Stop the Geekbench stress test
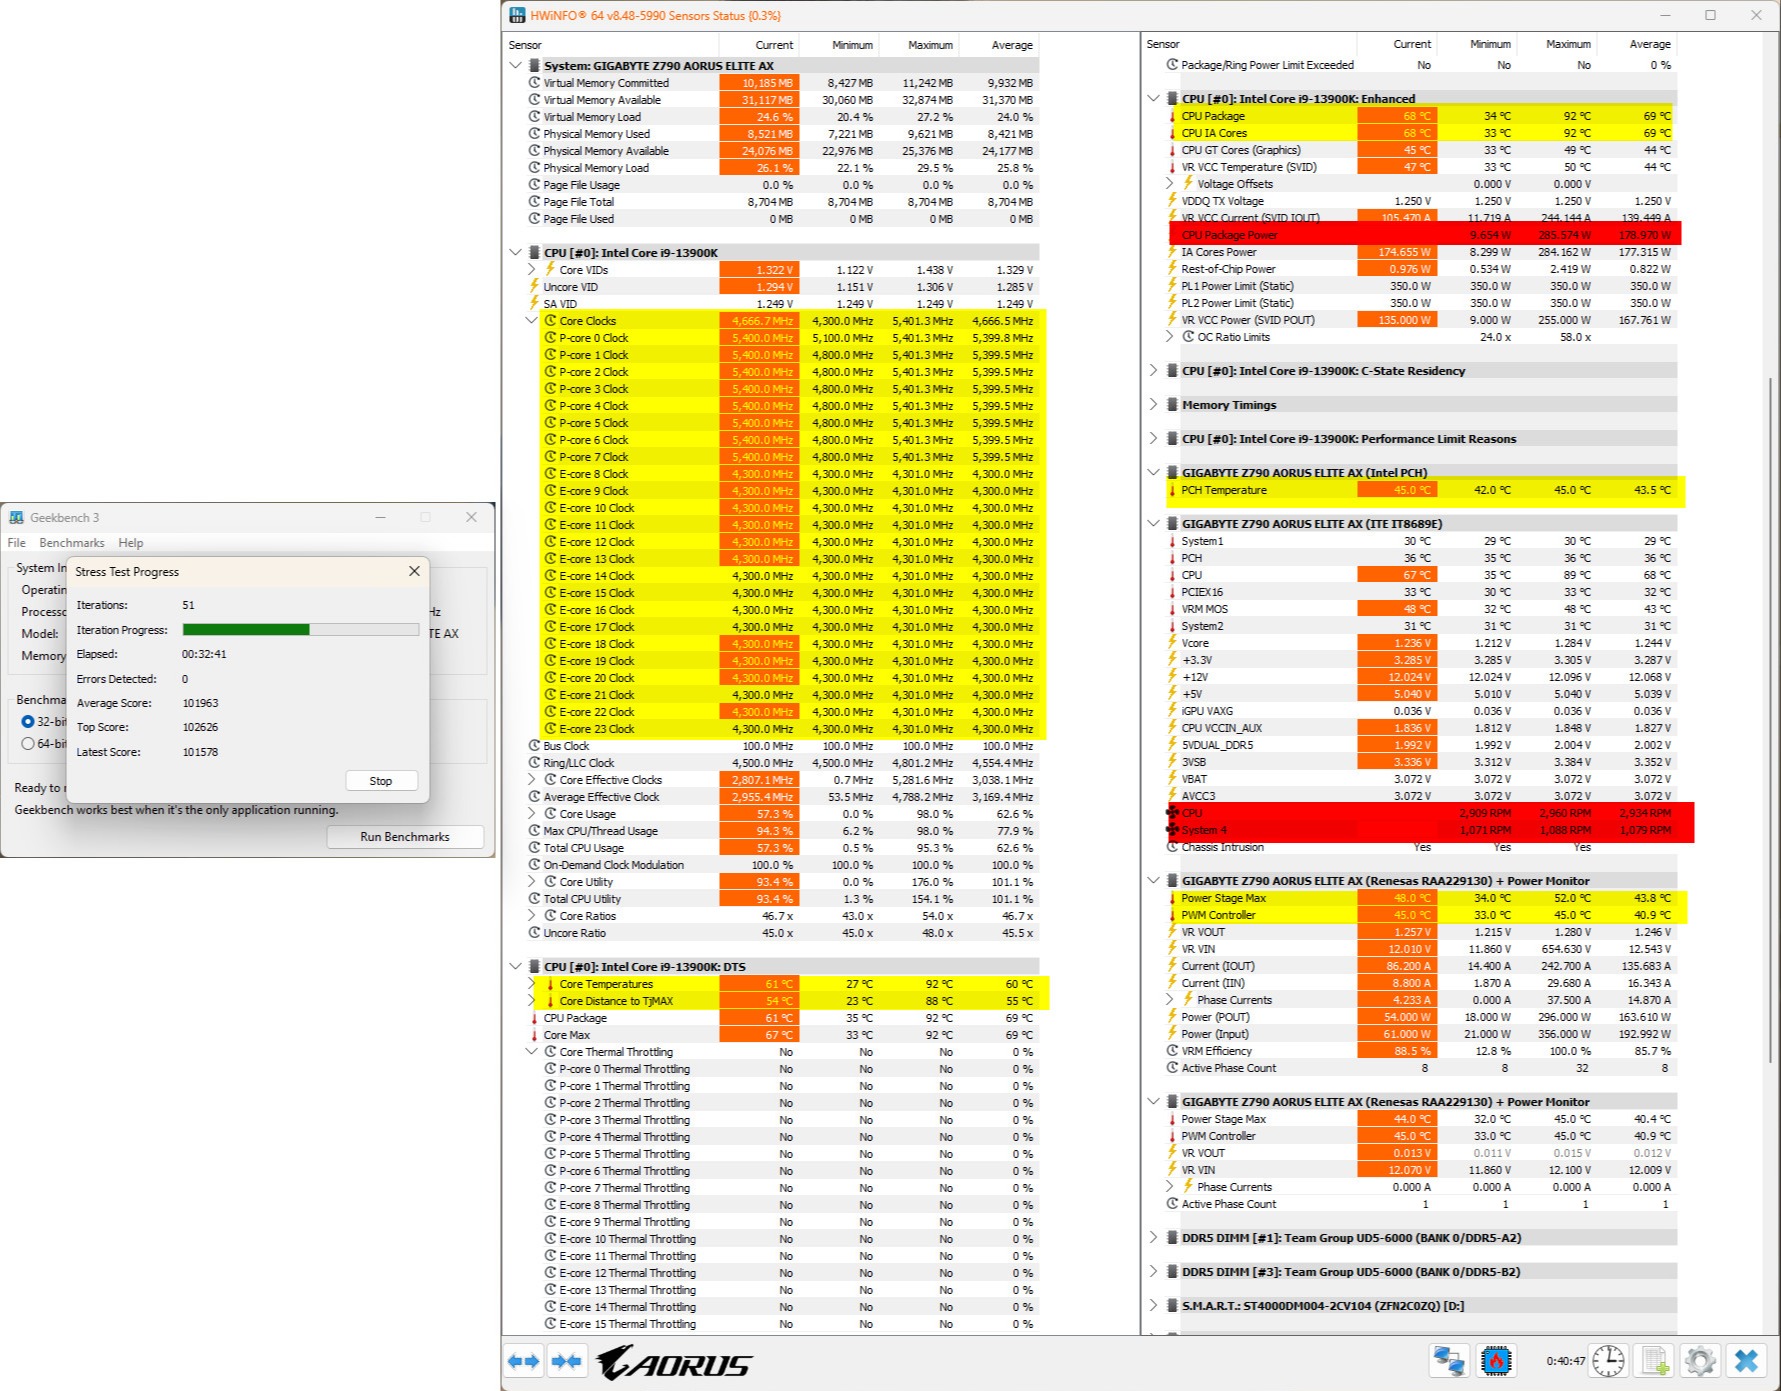 [x=381, y=781]
